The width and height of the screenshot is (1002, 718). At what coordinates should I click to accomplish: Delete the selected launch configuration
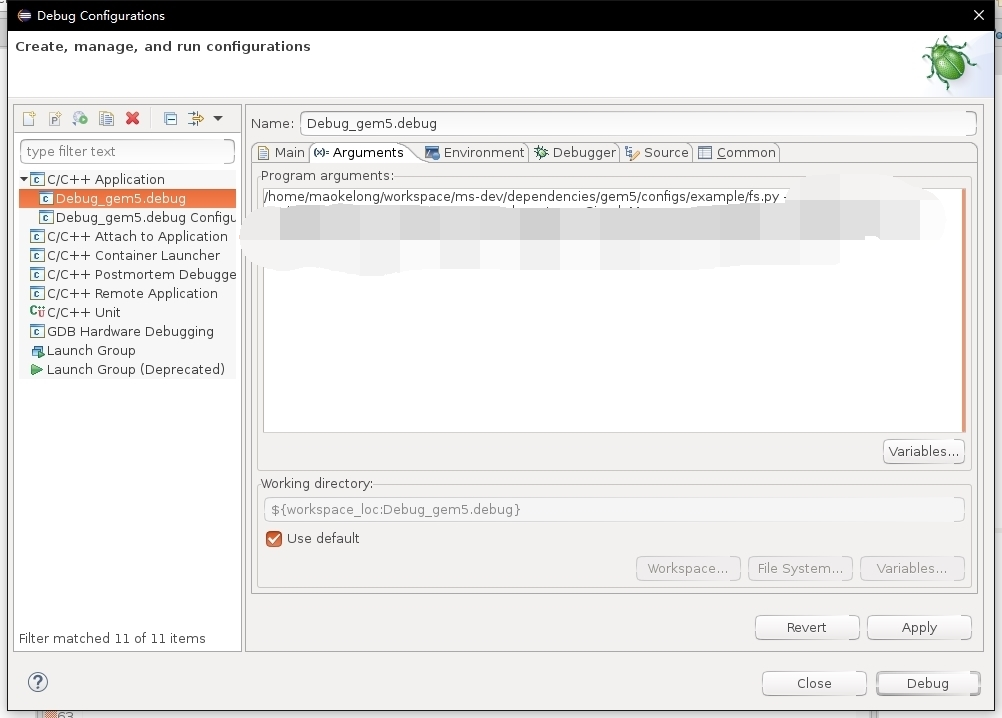[x=132, y=118]
